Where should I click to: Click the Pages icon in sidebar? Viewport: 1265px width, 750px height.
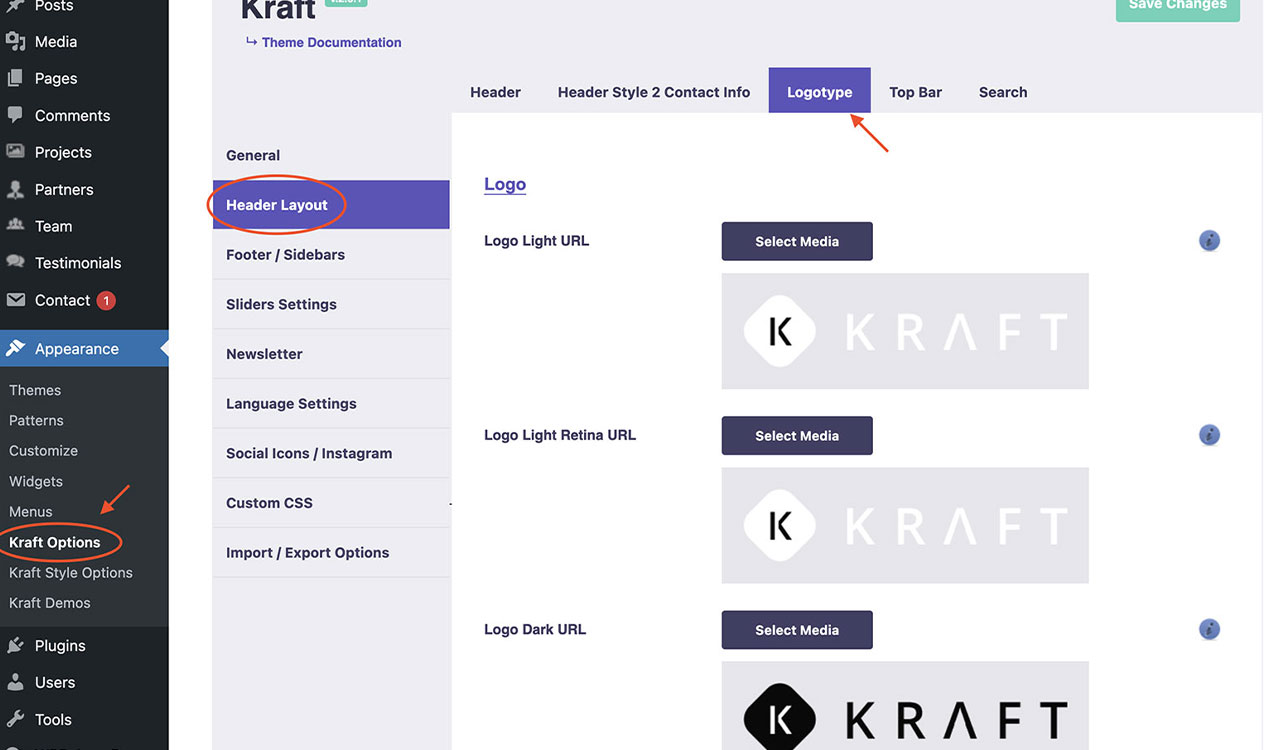pos(15,79)
